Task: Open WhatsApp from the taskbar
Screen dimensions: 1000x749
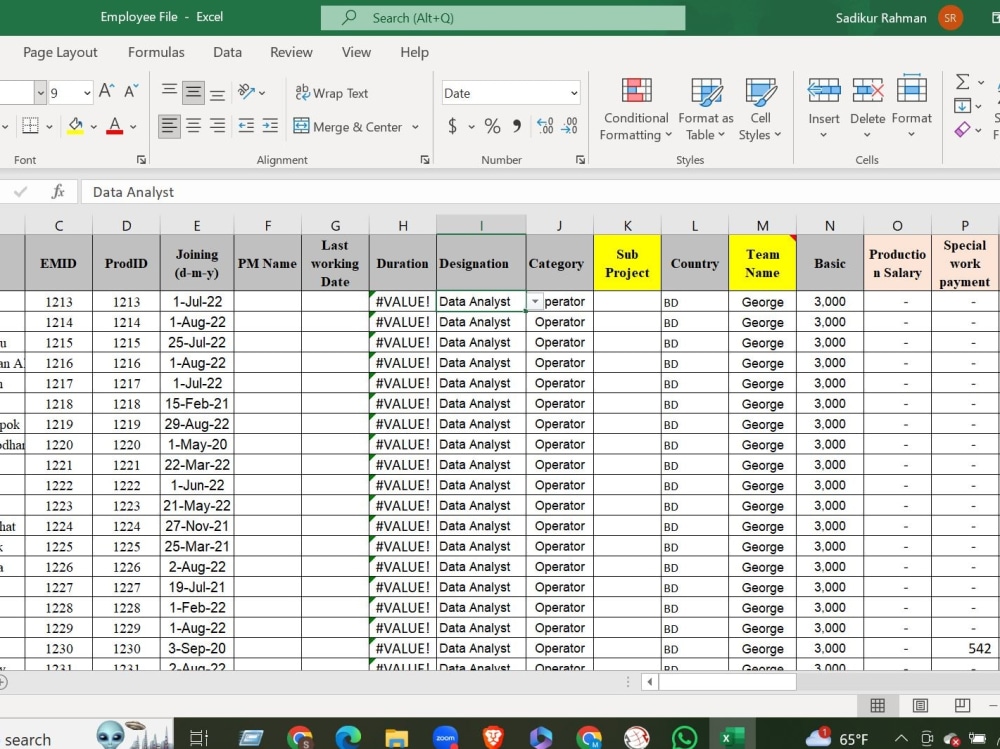Action: click(x=684, y=738)
